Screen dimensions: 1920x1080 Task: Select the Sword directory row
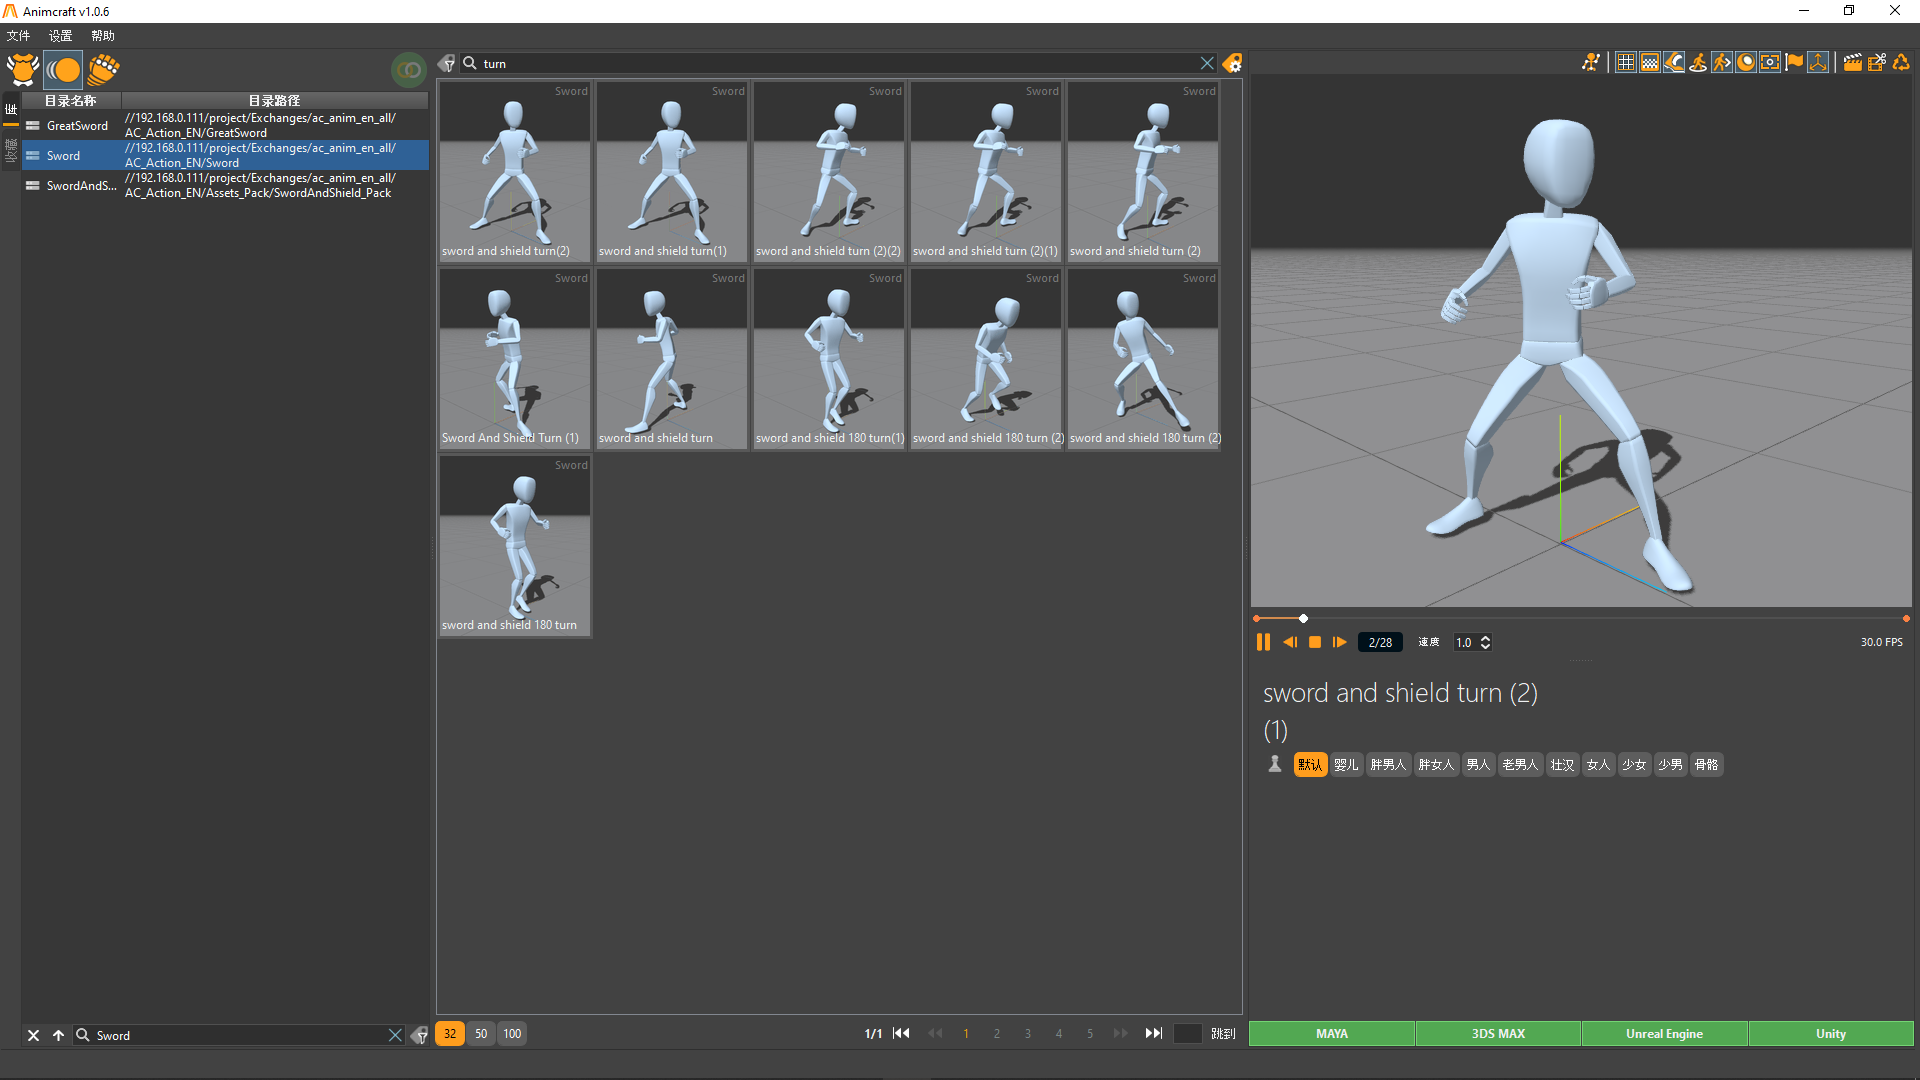point(225,155)
